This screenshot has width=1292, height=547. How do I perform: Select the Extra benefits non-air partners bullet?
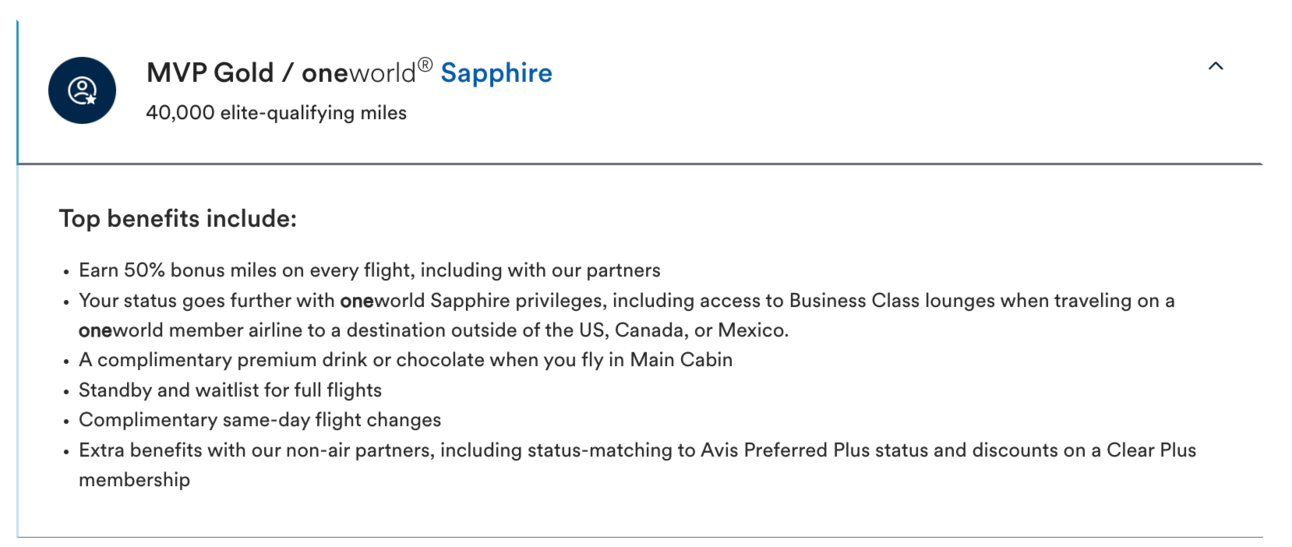(x=637, y=465)
